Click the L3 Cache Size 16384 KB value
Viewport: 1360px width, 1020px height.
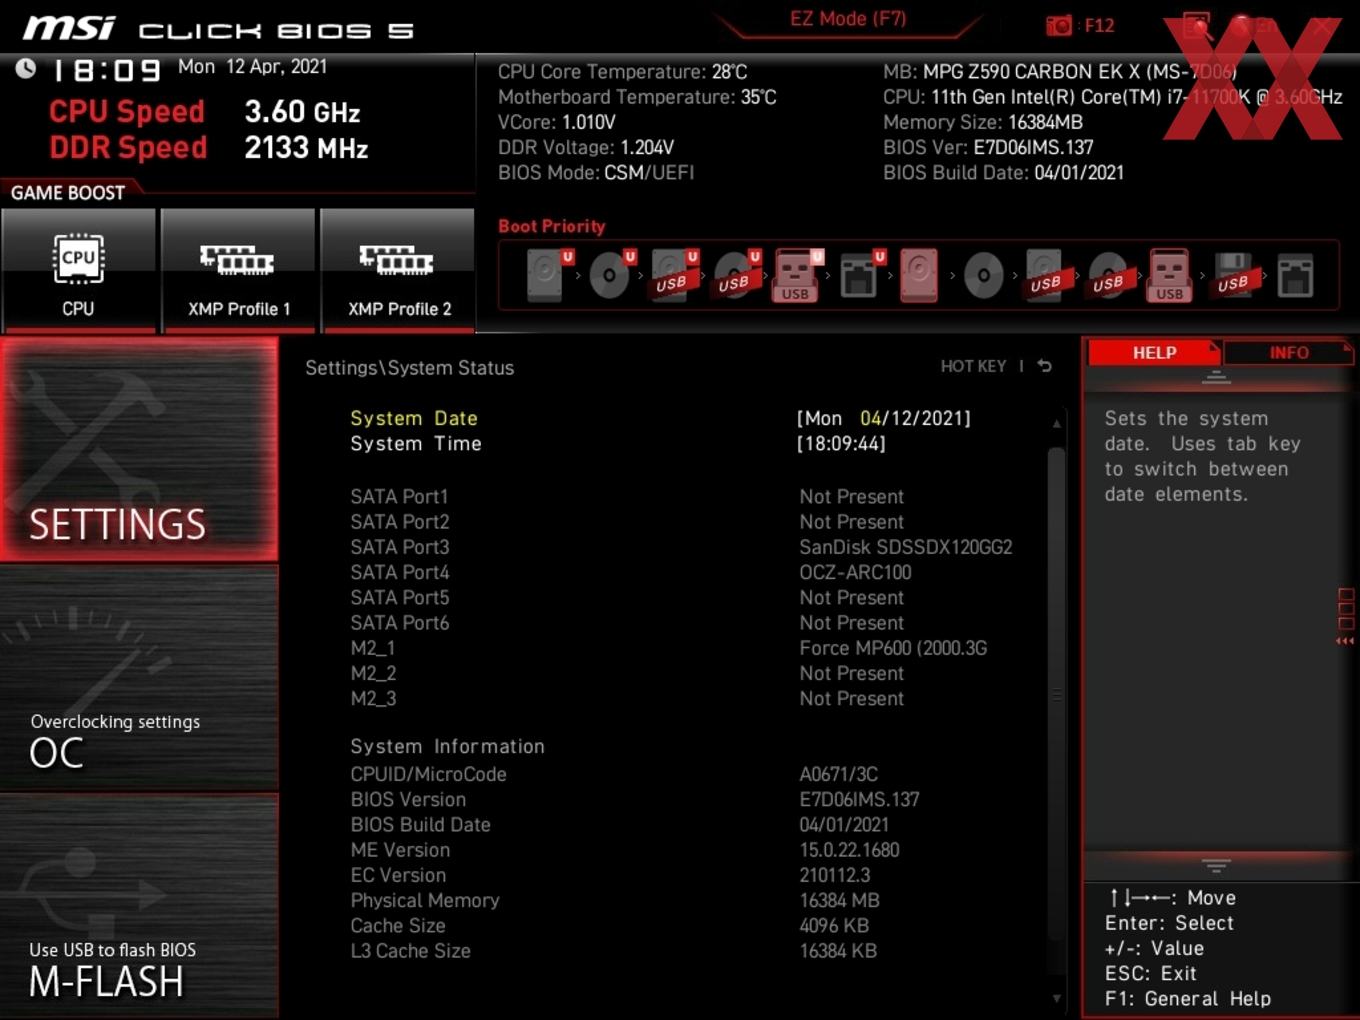tap(838, 951)
